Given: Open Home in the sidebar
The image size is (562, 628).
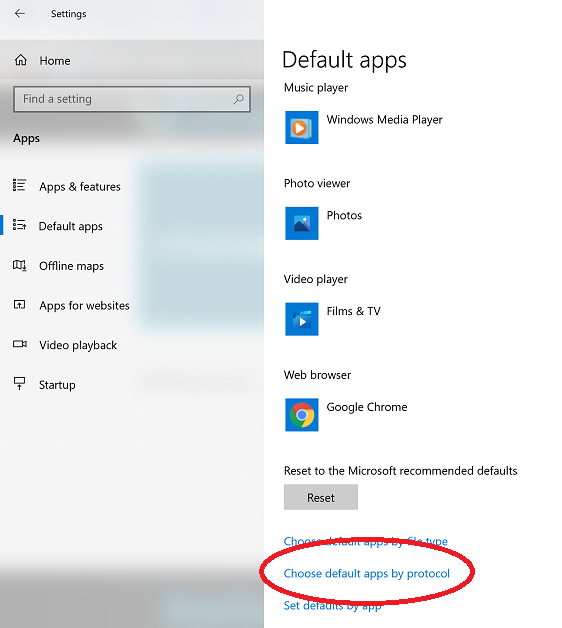Looking at the screenshot, I should tap(55, 61).
